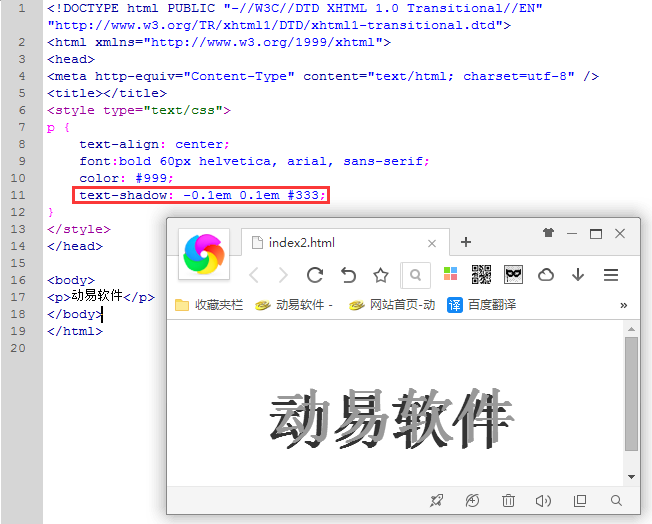Screen dimensions: 652x524
Task: Click the undo/restore closed tab icon
Action: pyautogui.click(x=348, y=275)
